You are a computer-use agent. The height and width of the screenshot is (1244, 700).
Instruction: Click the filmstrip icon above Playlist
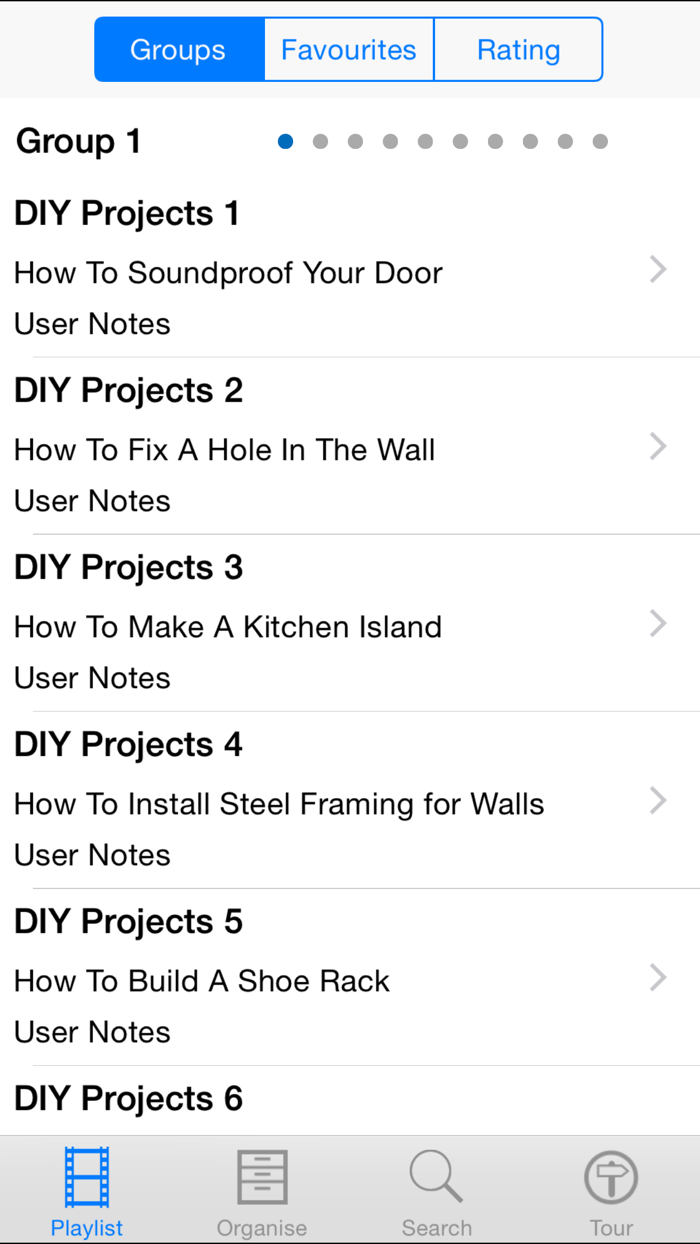[x=86, y=1176]
